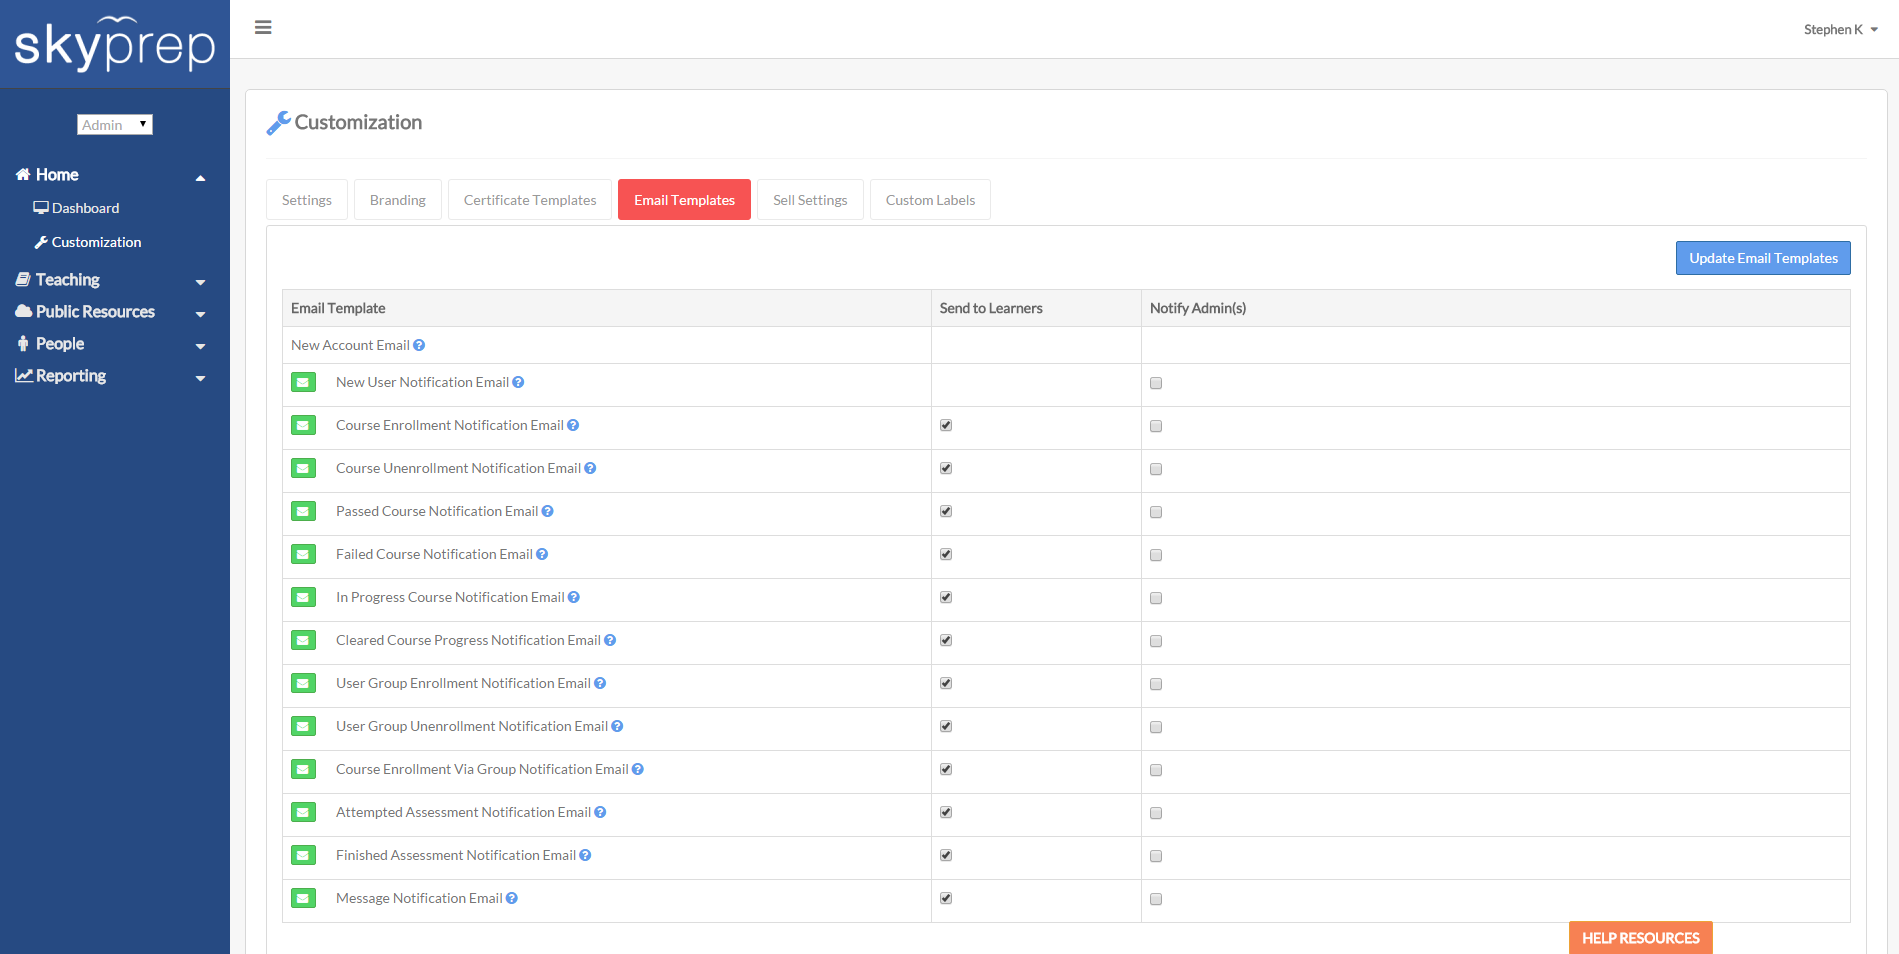Enable Notify Admin for Finished Assessment Notification Email
This screenshot has height=954, width=1899.
(1156, 856)
